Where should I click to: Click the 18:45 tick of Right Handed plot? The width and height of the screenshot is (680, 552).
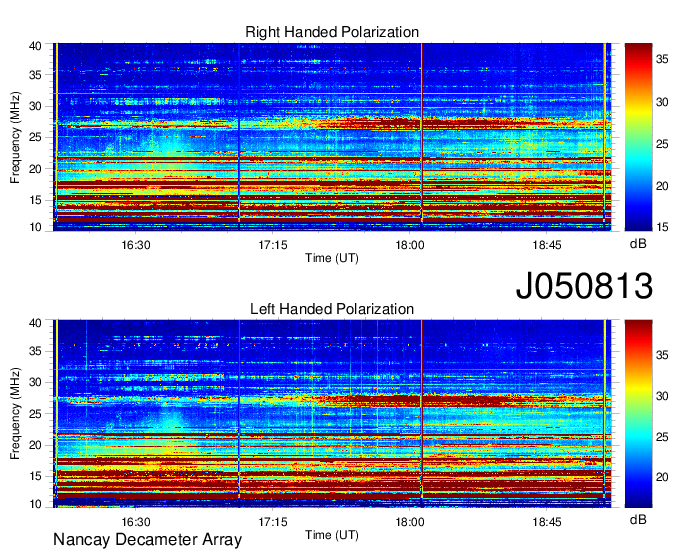coord(547,245)
